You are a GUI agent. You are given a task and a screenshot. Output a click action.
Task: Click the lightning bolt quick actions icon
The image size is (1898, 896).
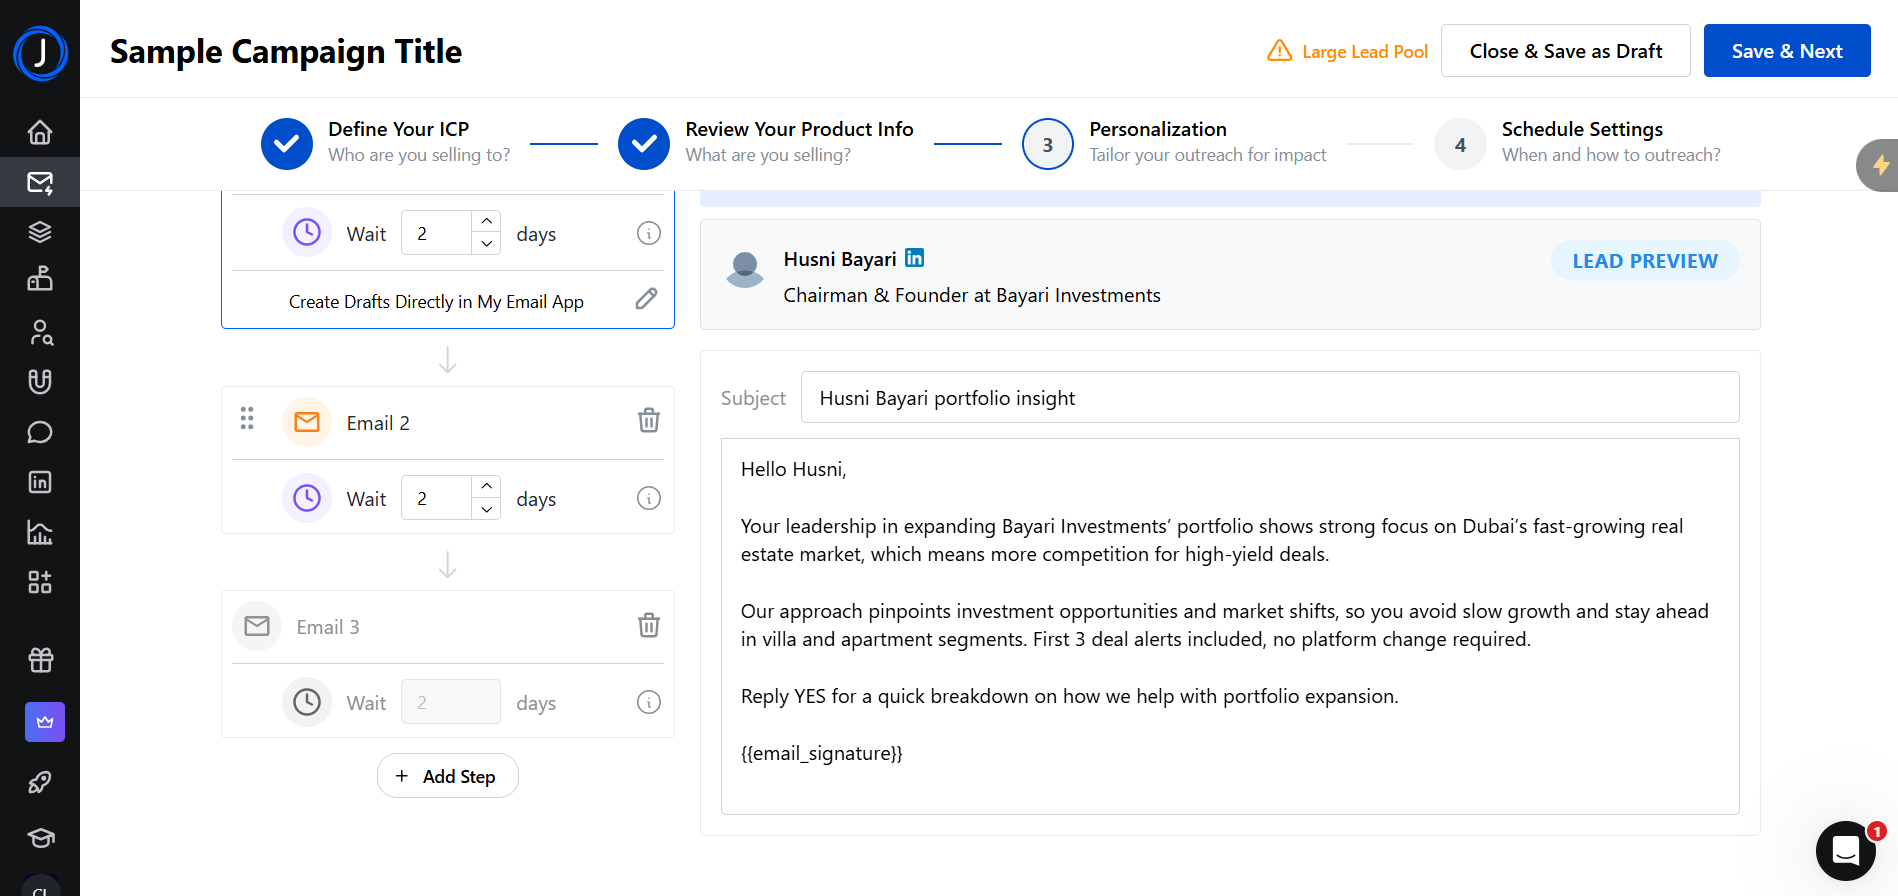pyautogui.click(x=1879, y=165)
